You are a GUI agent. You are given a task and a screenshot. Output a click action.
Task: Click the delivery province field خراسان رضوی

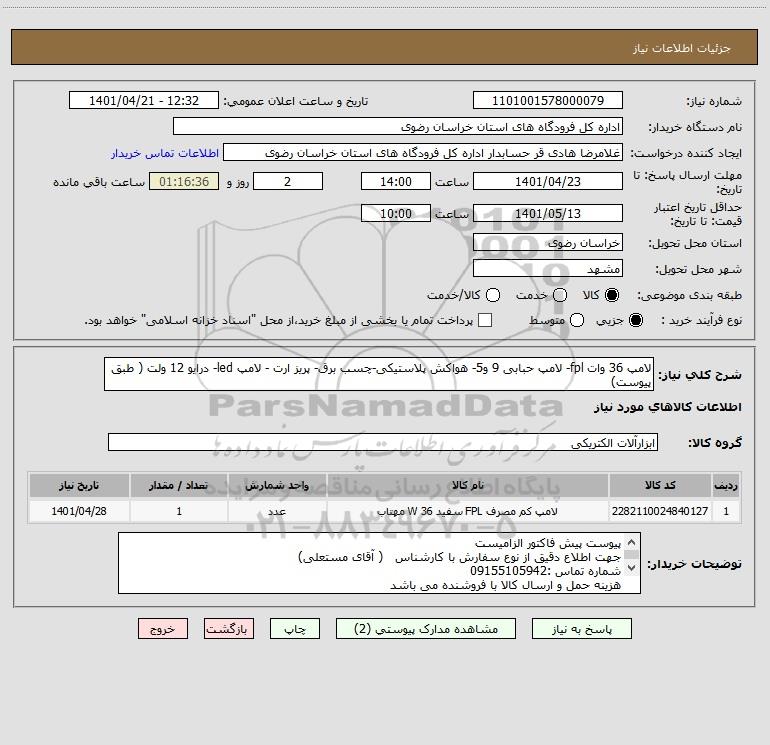(548, 242)
